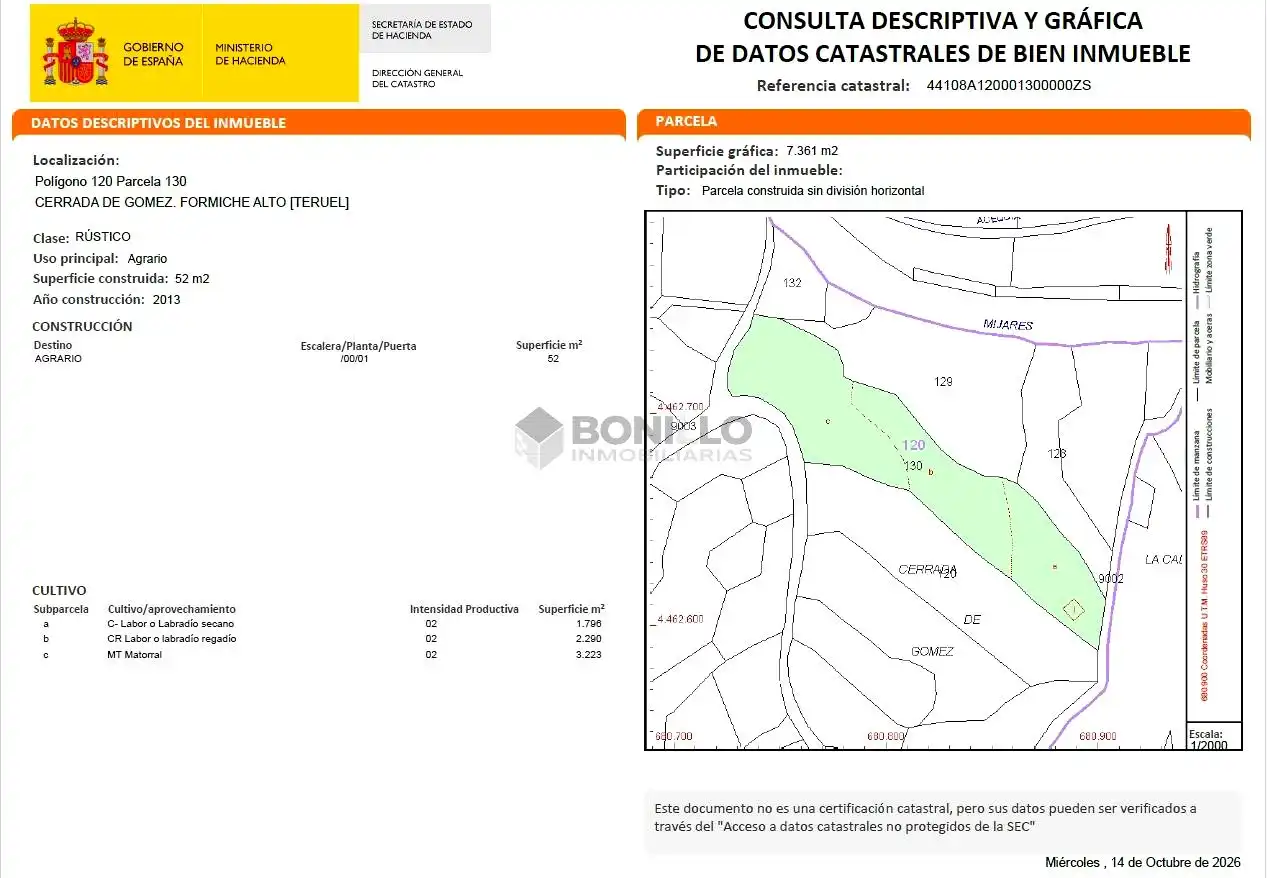The width and height of the screenshot is (1268, 878).
Task: Select the surface value "2.290"
Action: click(x=589, y=638)
